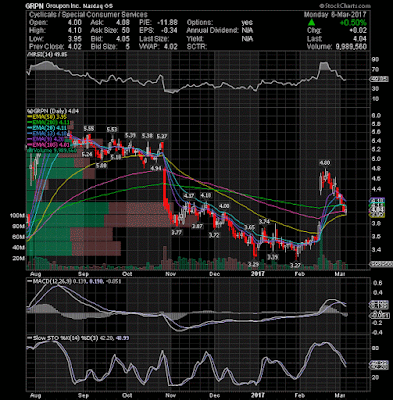Click the 49.85 RSI value tag on the right axis
393x400 pixels.
pos(379,79)
